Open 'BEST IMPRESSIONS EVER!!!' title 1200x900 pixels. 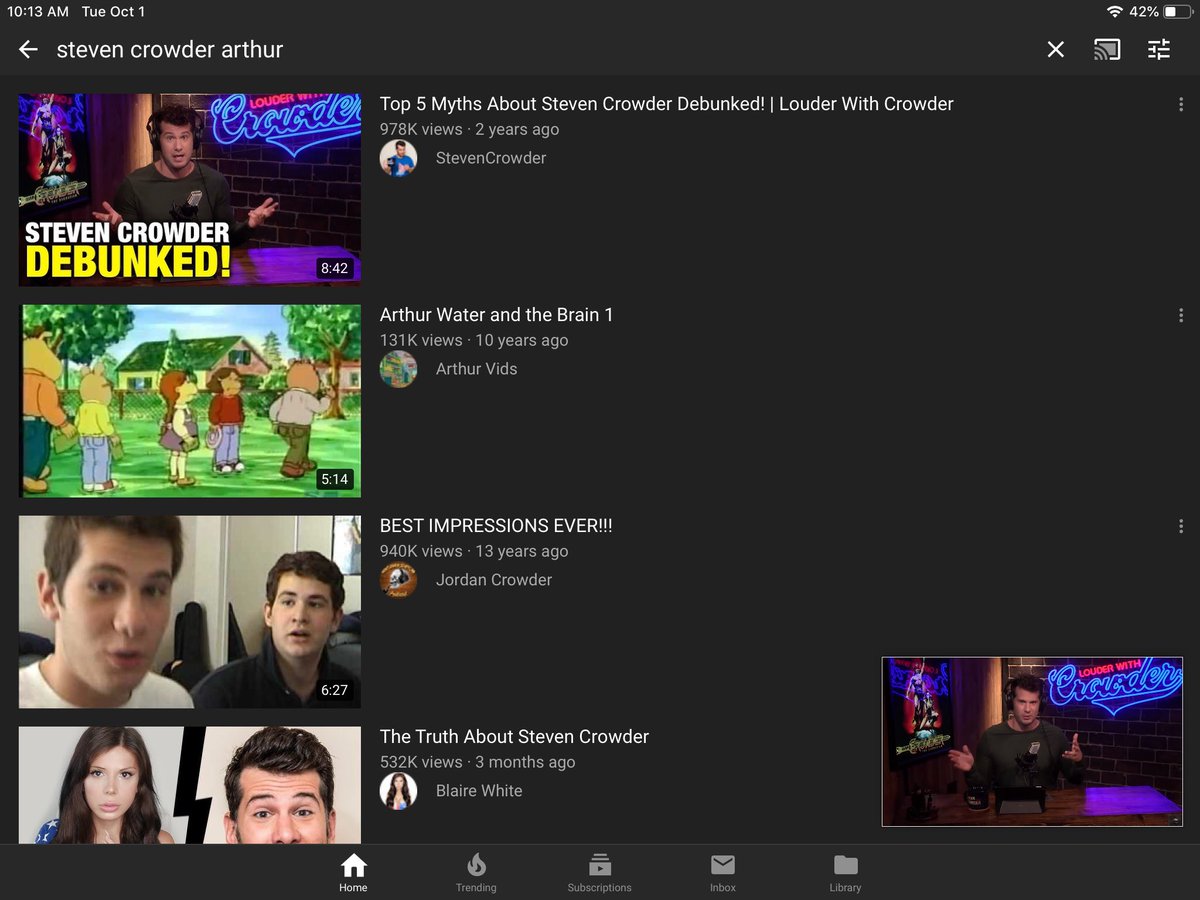496,526
